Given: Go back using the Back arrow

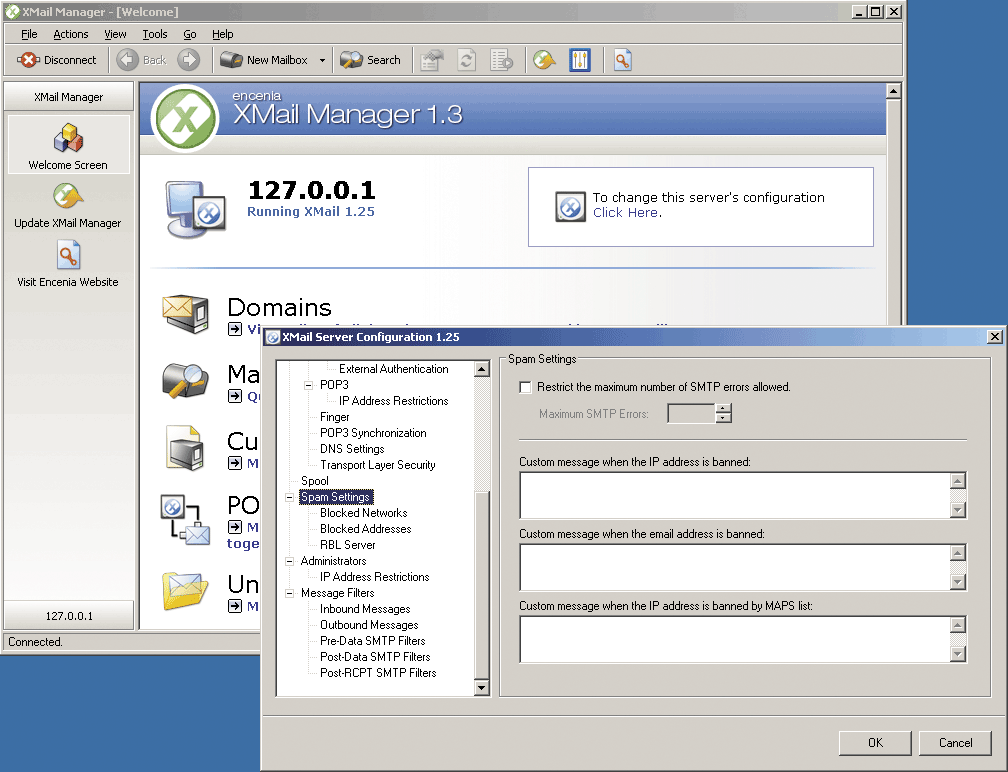Looking at the screenshot, I should tap(142, 60).
